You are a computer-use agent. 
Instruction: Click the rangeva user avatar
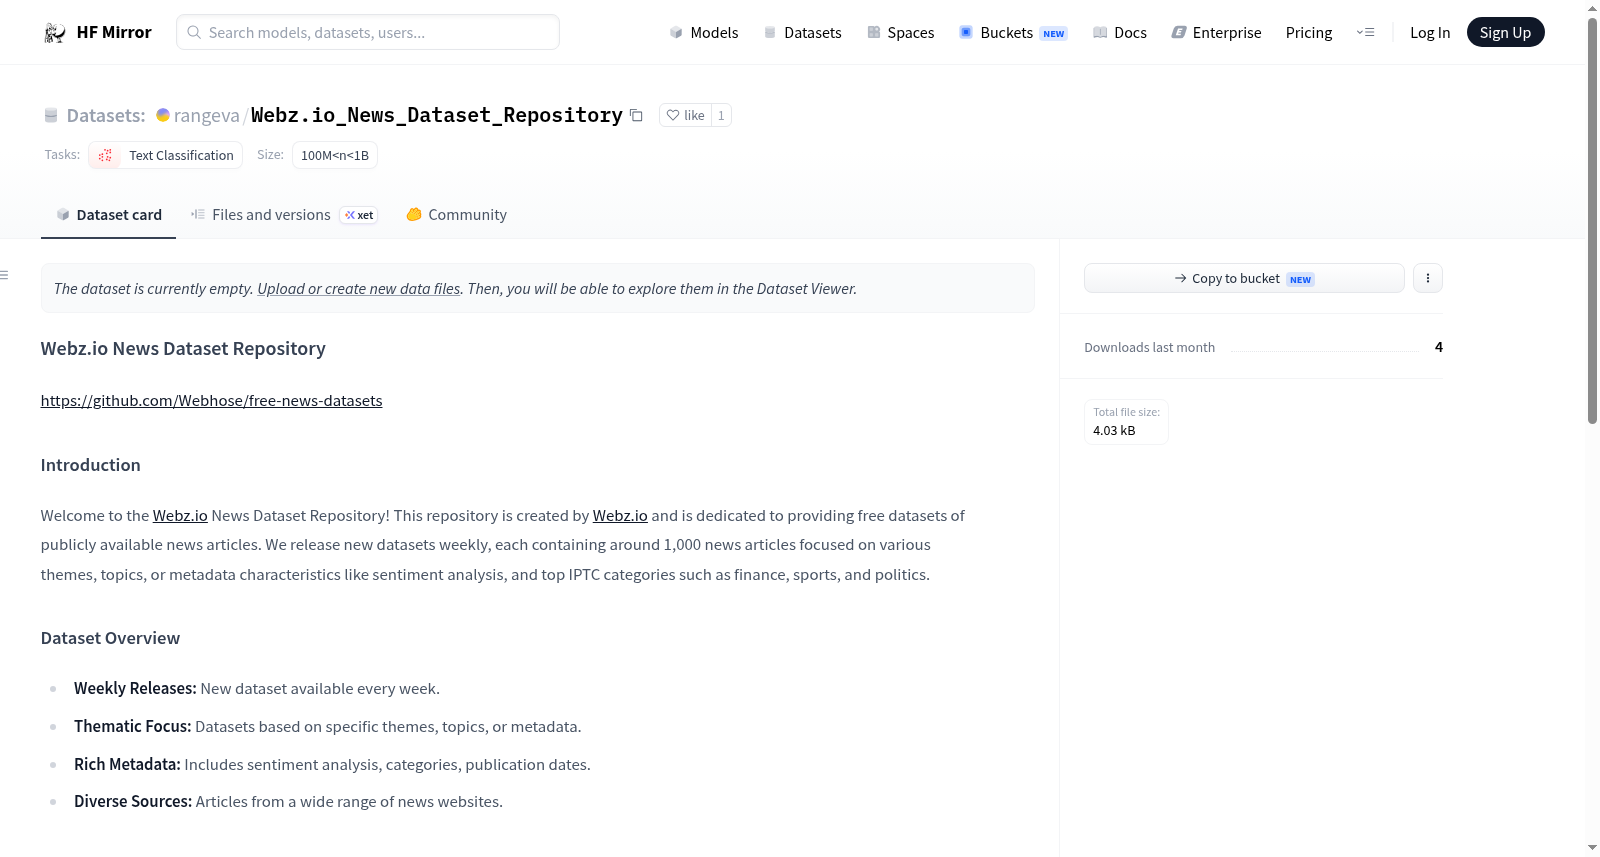click(163, 115)
